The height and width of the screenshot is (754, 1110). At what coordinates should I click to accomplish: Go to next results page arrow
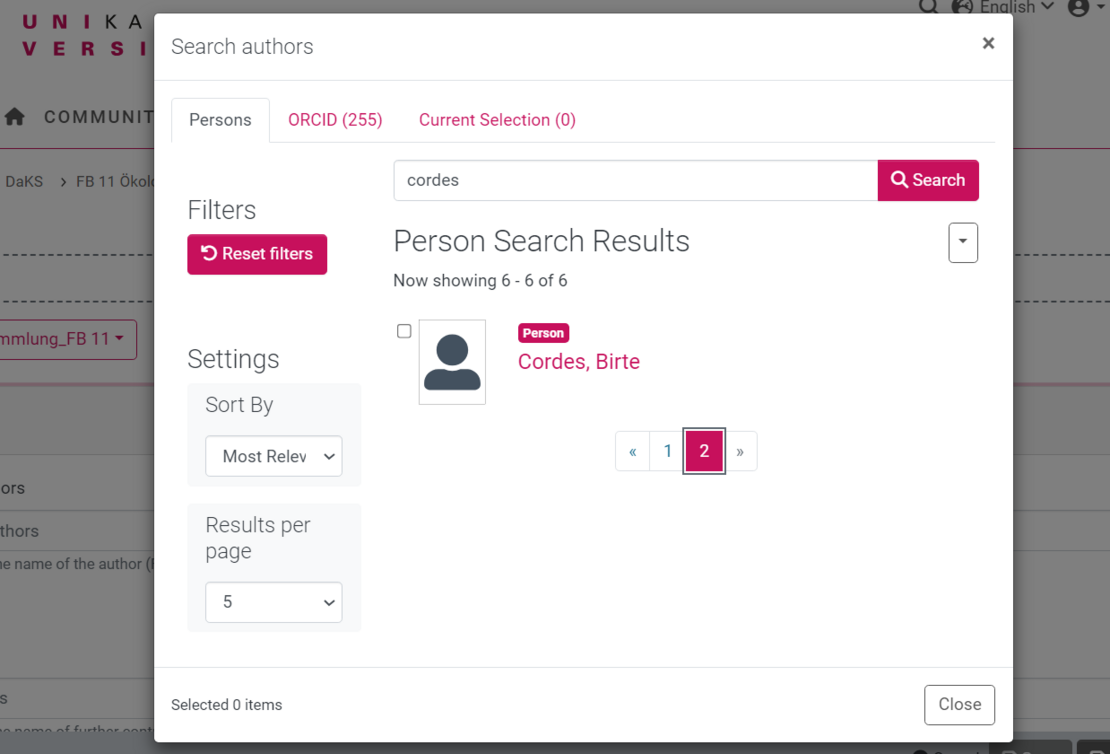pyautogui.click(x=740, y=451)
